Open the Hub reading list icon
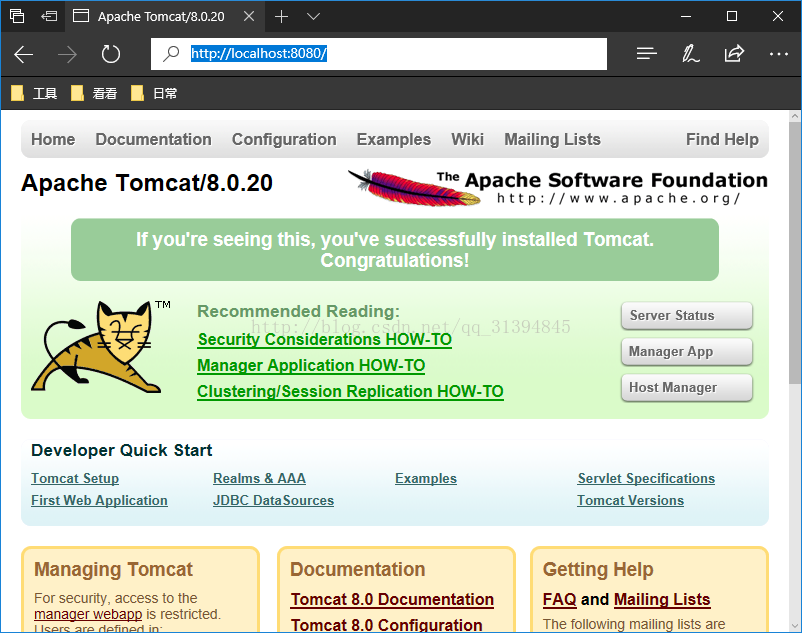 pos(647,54)
